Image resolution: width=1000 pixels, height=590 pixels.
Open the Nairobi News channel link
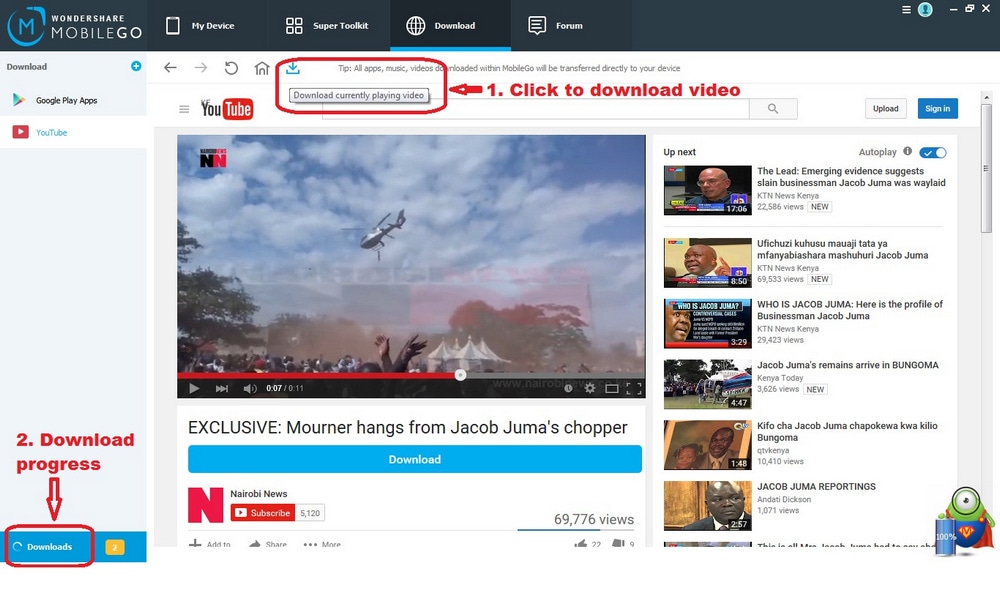(258, 494)
